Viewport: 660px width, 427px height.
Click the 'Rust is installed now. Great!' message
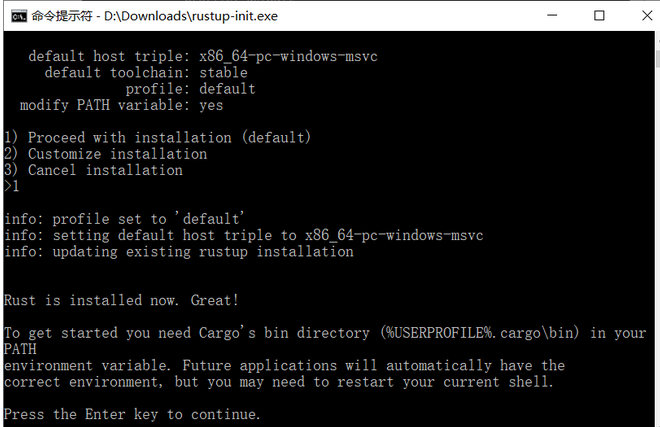[x=121, y=300]
